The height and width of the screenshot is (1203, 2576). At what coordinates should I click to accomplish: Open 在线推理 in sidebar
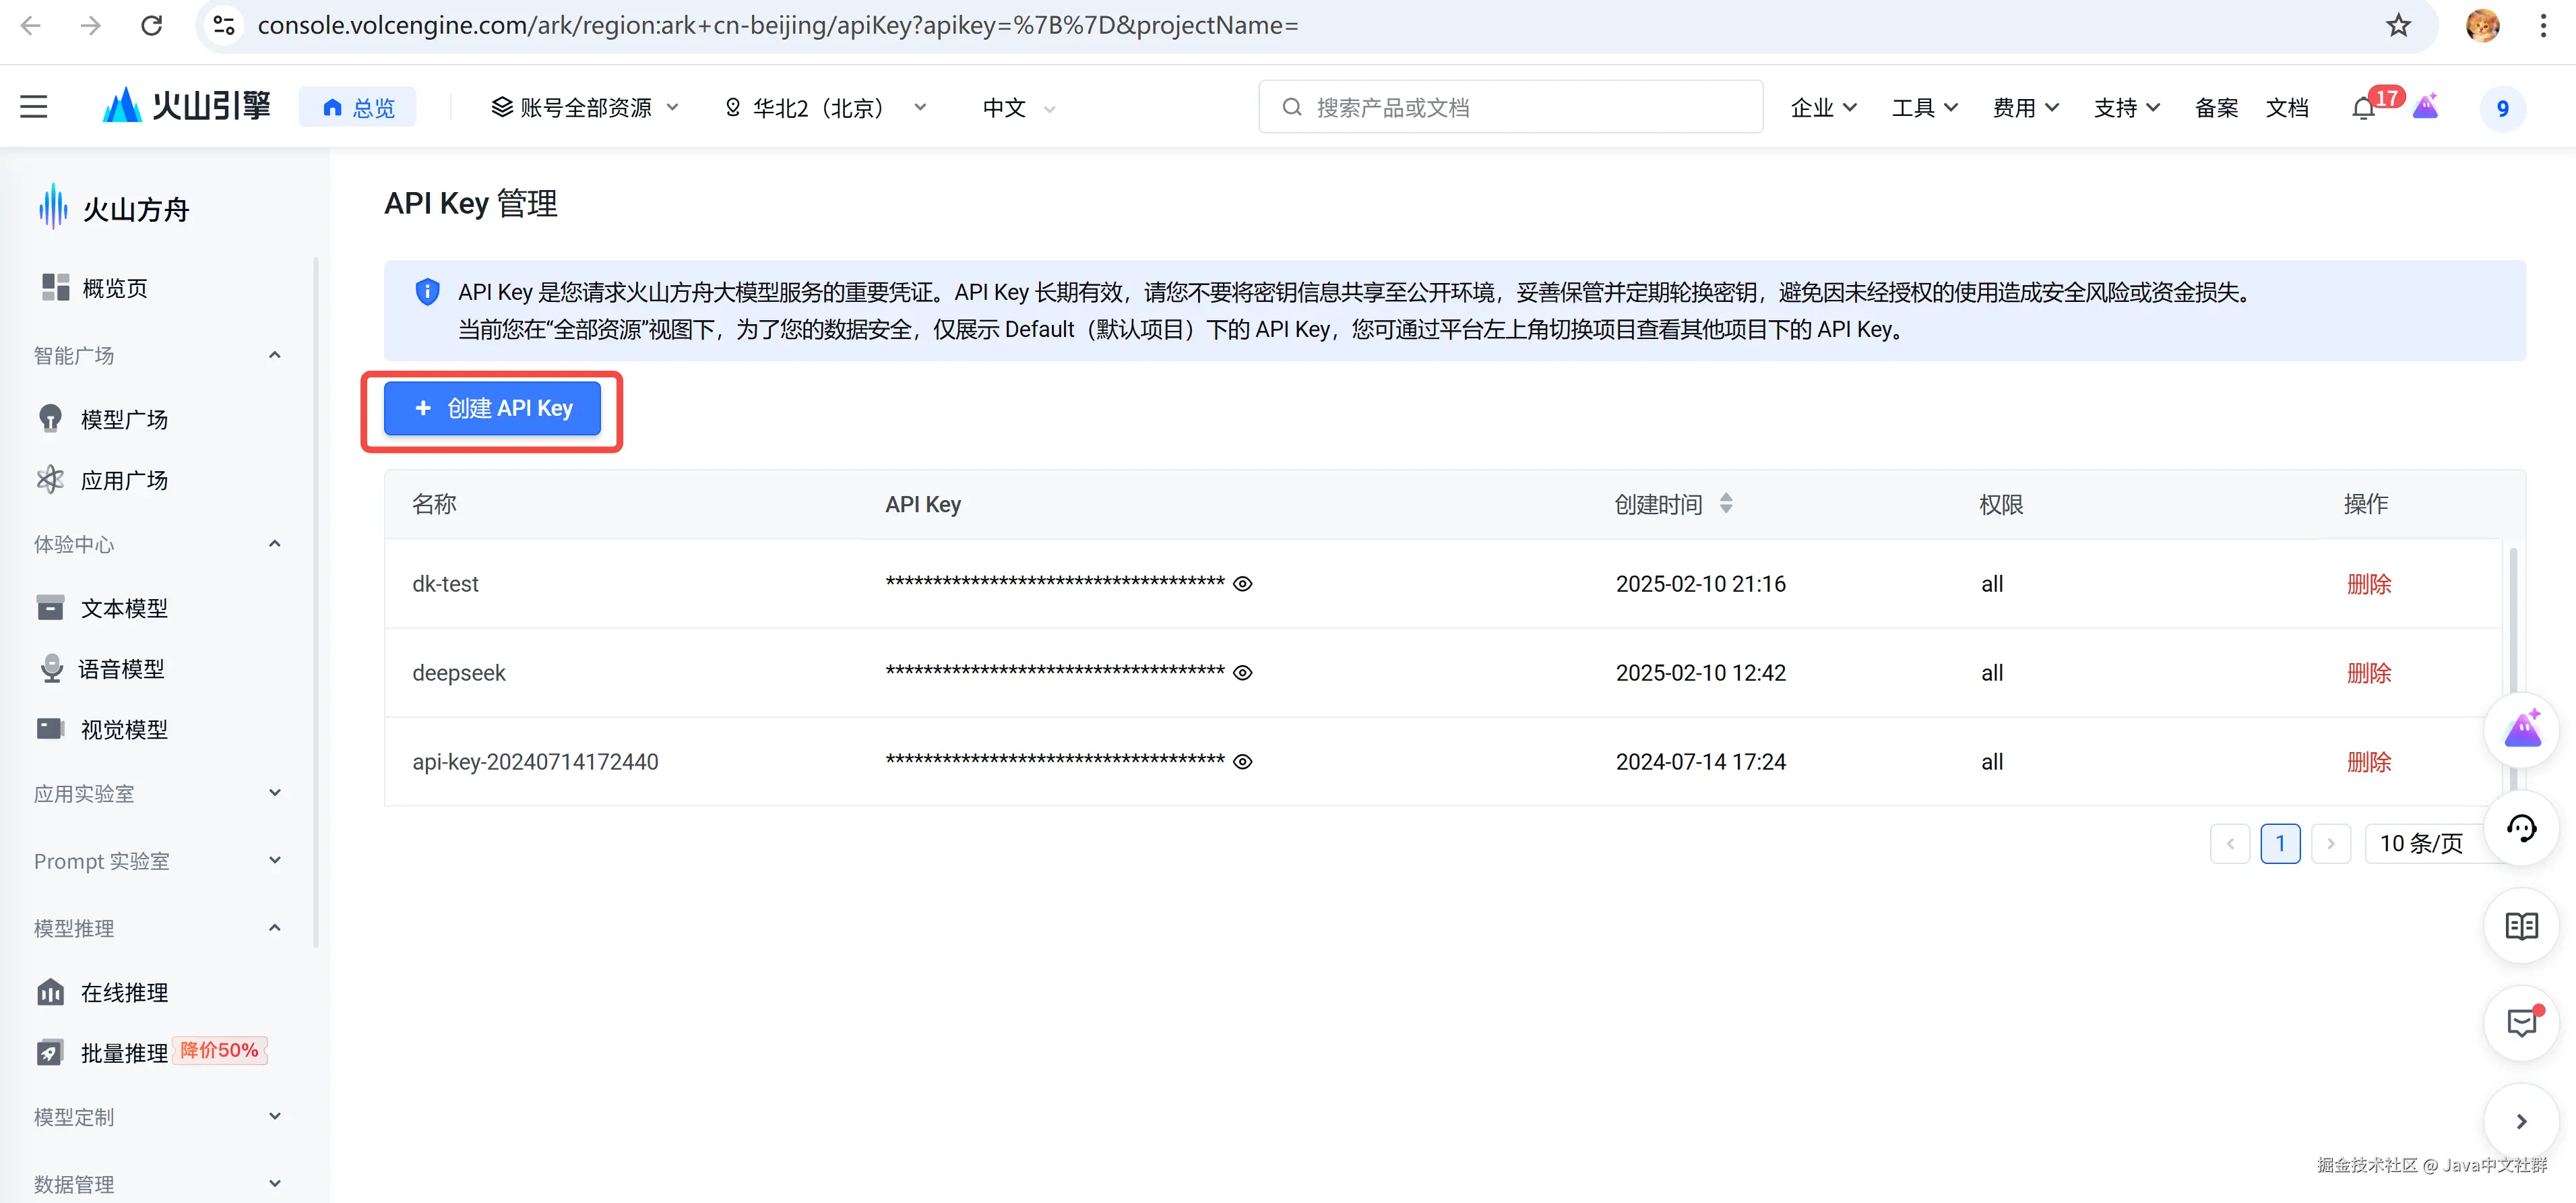tap(124, 993)
